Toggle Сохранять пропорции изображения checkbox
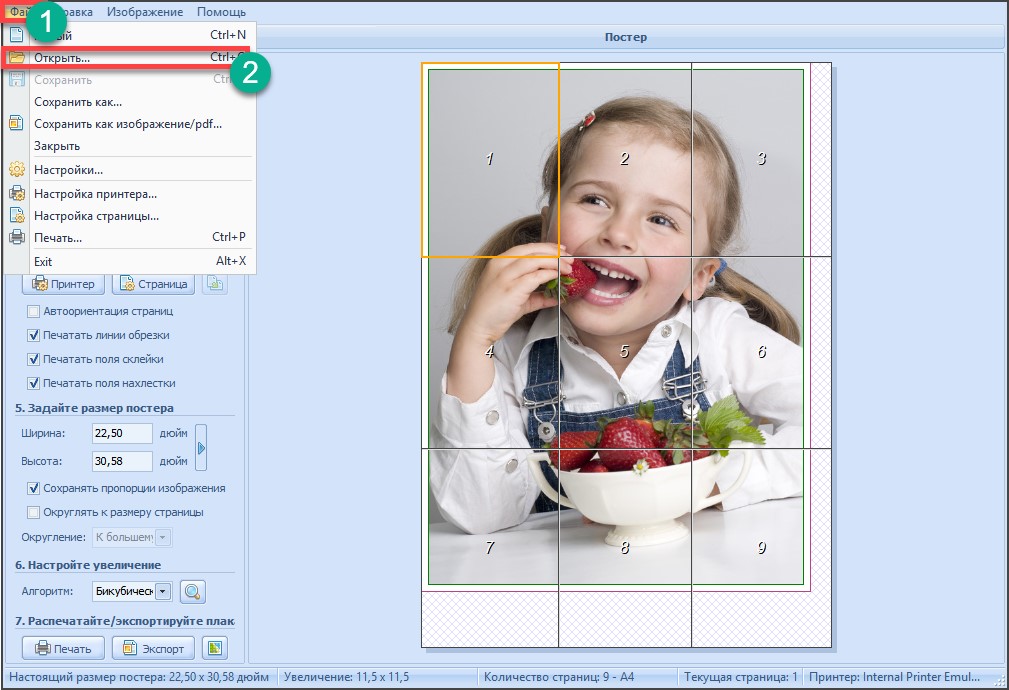Screen dimensions: 1009x690 pyautogui.click(x=34, y=488)
